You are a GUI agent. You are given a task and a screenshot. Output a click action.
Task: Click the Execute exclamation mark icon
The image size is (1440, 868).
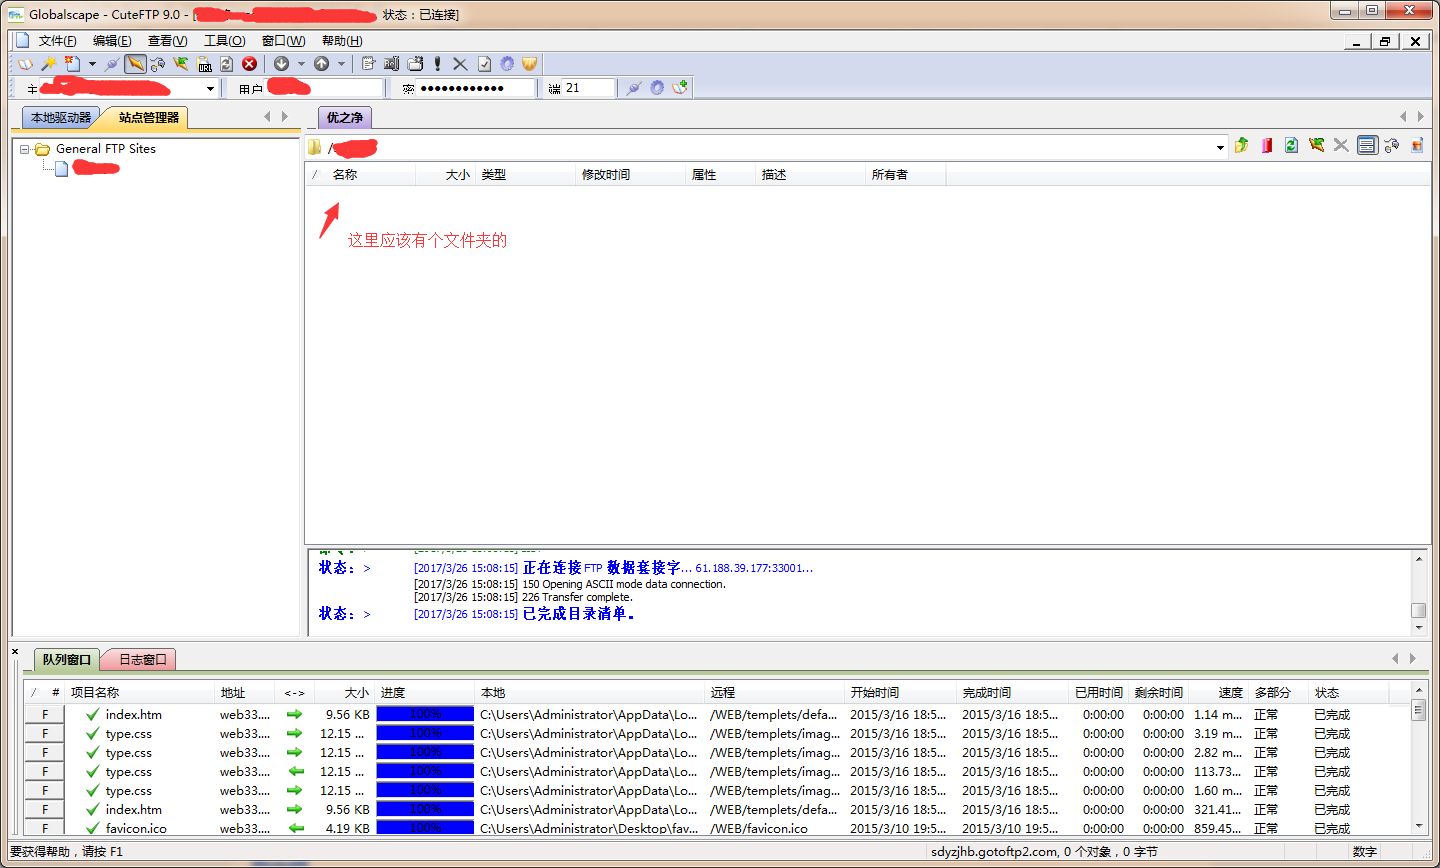438,64
